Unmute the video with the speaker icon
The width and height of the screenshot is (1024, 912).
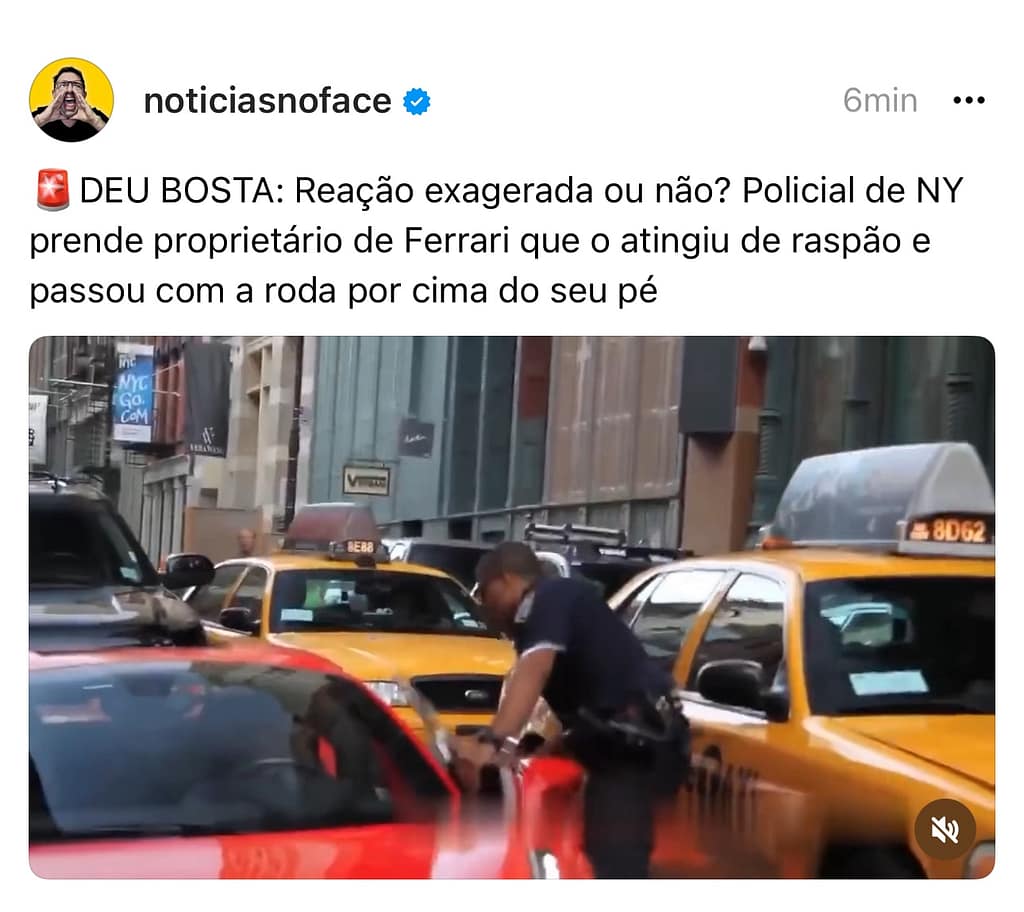(x=945, y=830)
